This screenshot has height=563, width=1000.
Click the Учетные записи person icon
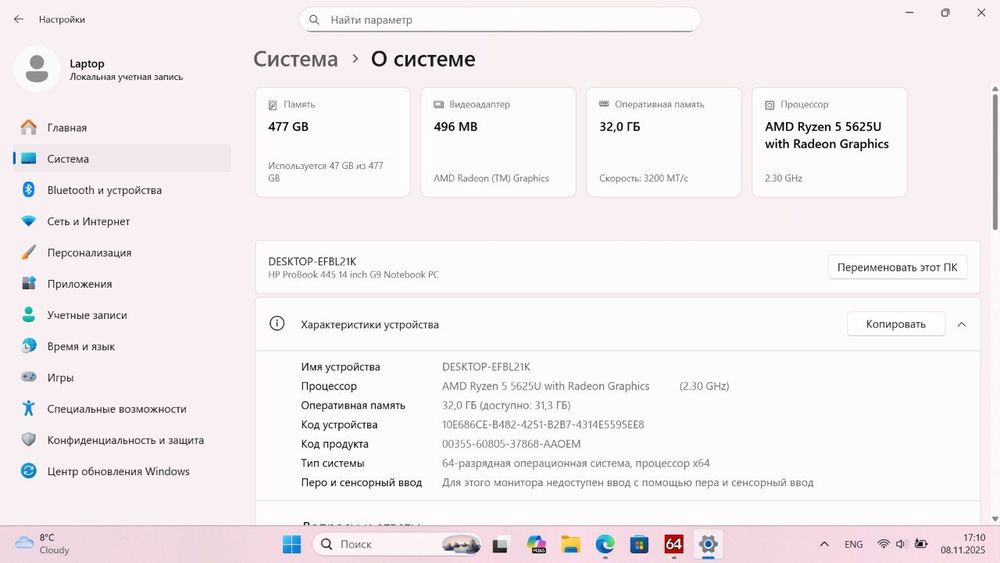[x=29, y=314]
